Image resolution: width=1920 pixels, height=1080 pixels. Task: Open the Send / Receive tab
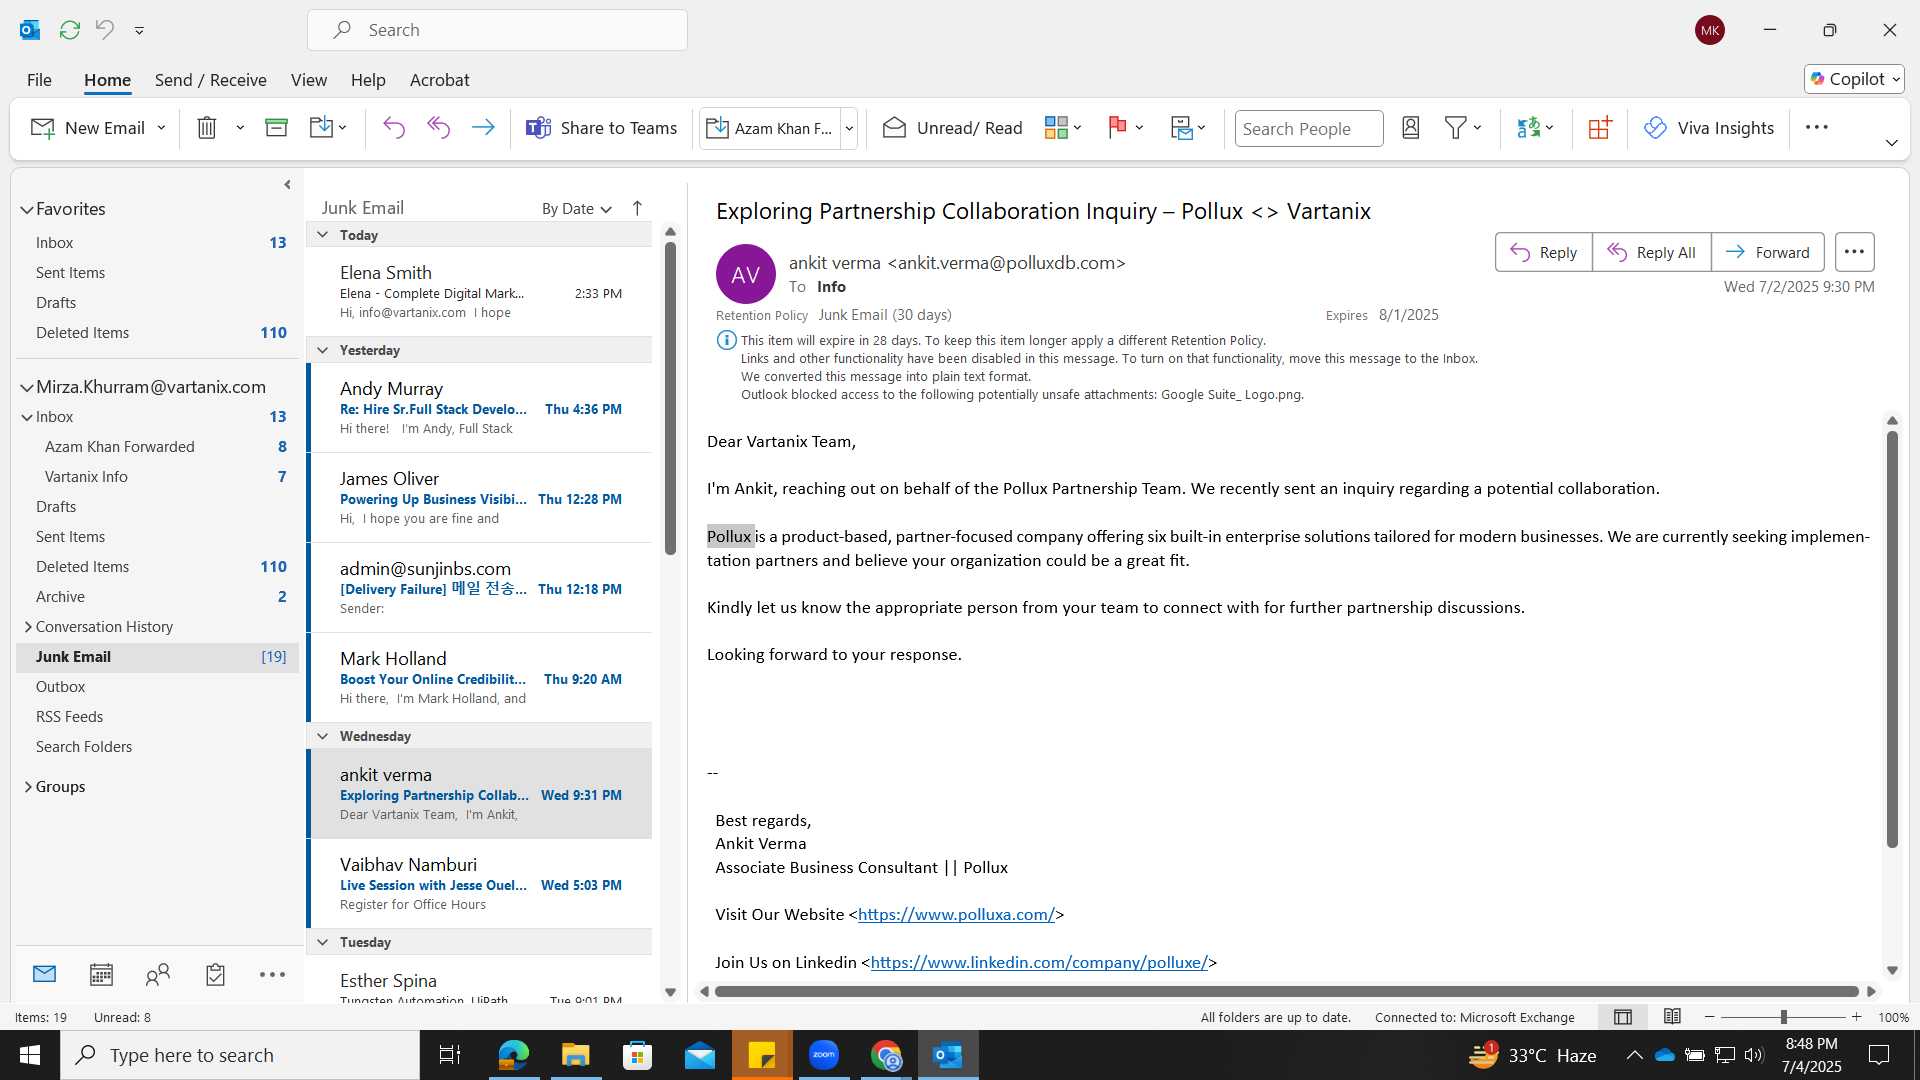[x=210, y=80]
